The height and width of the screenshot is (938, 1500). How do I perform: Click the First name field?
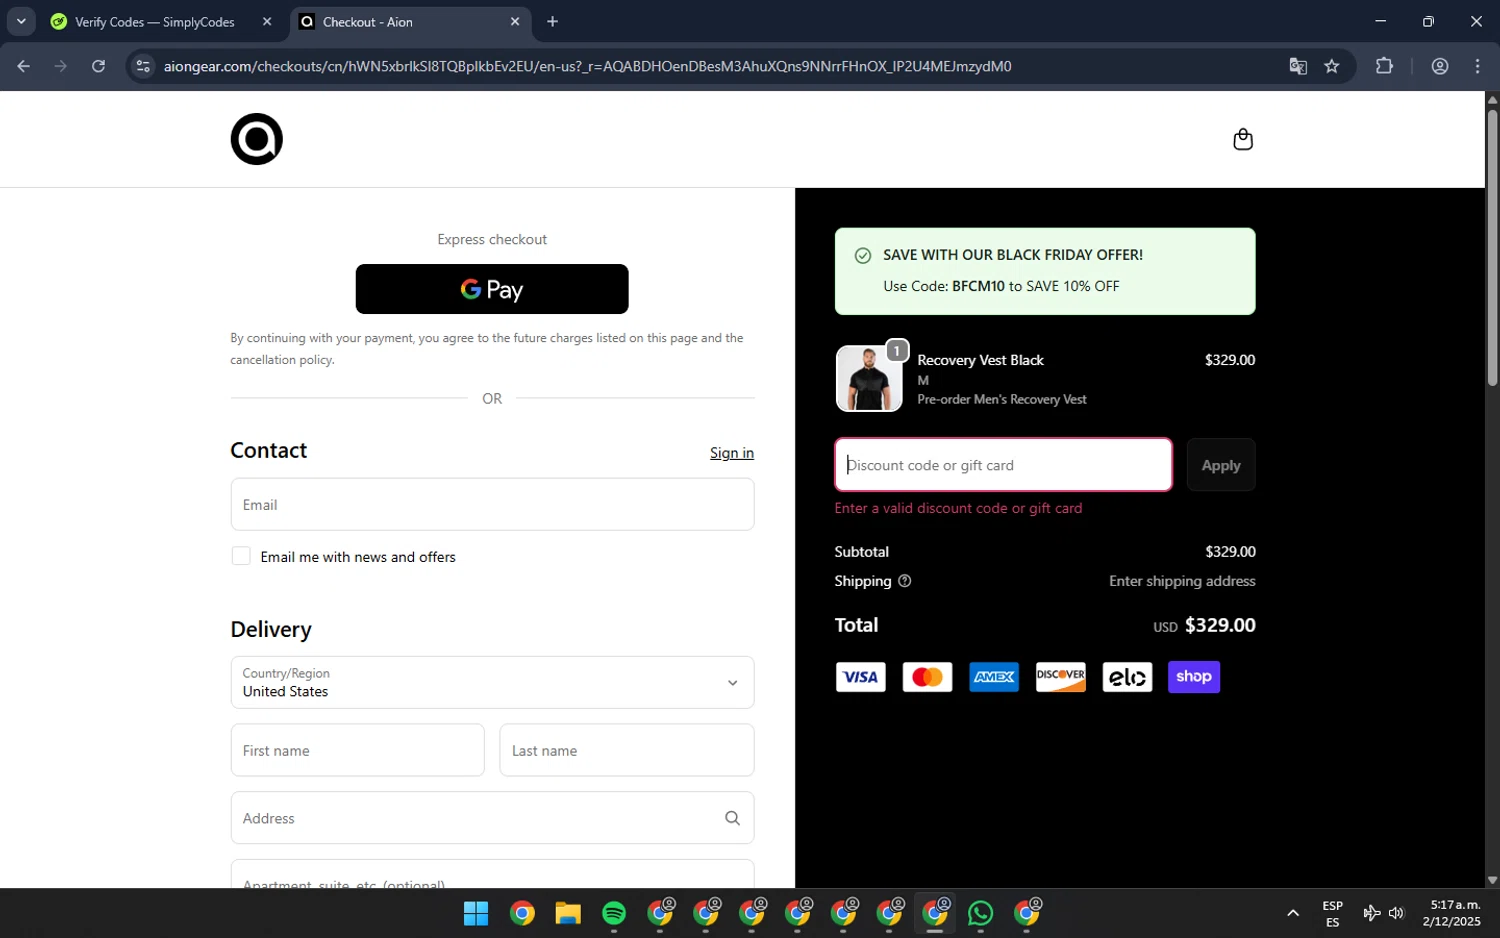coord(358,750)
